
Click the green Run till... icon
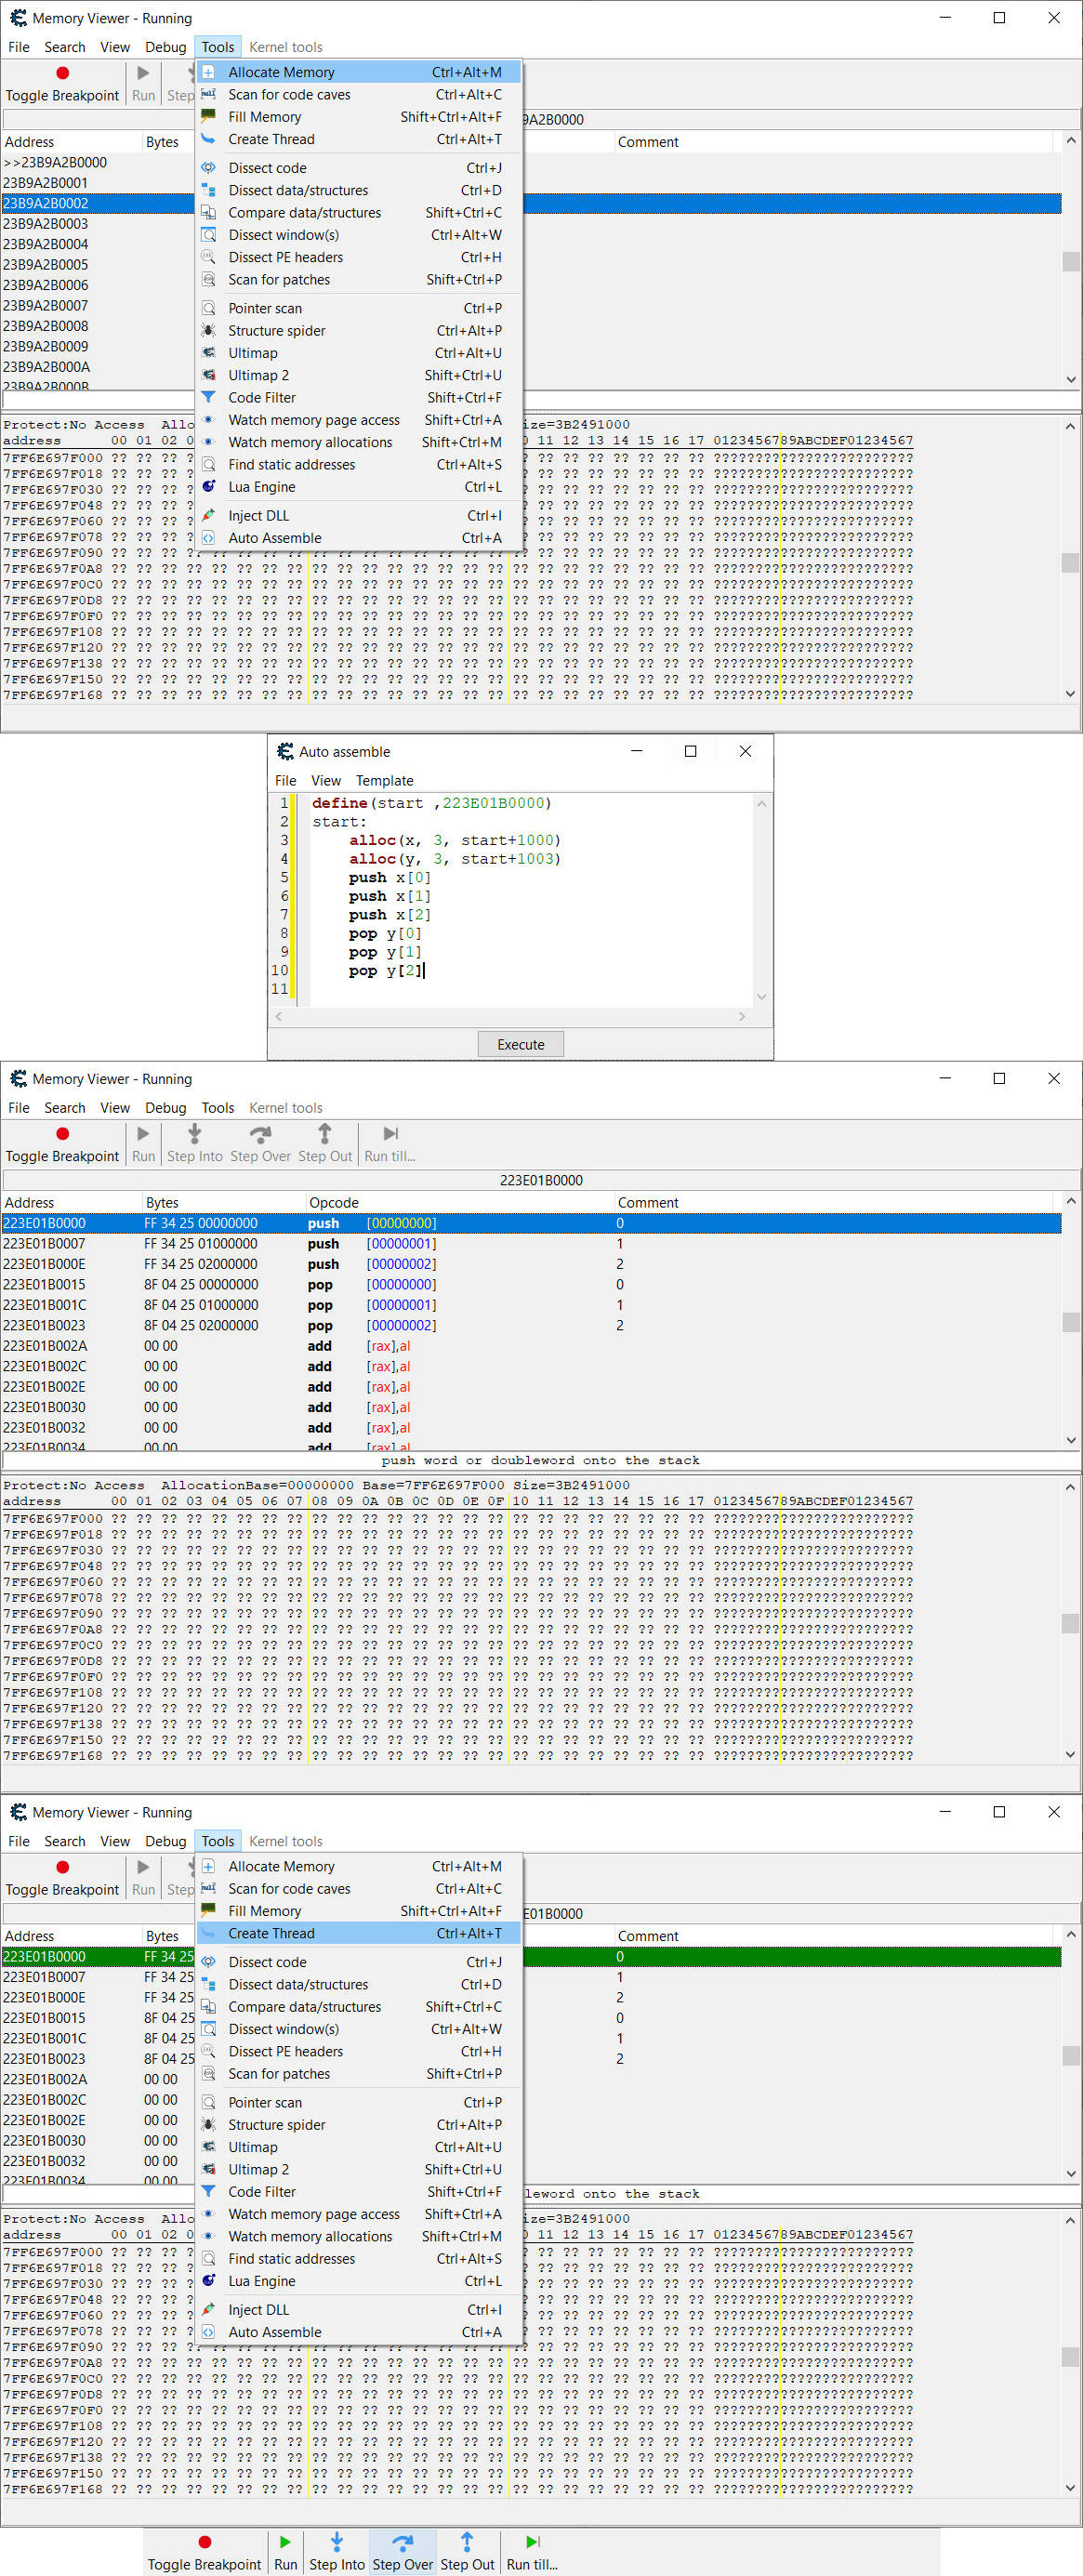tap(532, 2541)
